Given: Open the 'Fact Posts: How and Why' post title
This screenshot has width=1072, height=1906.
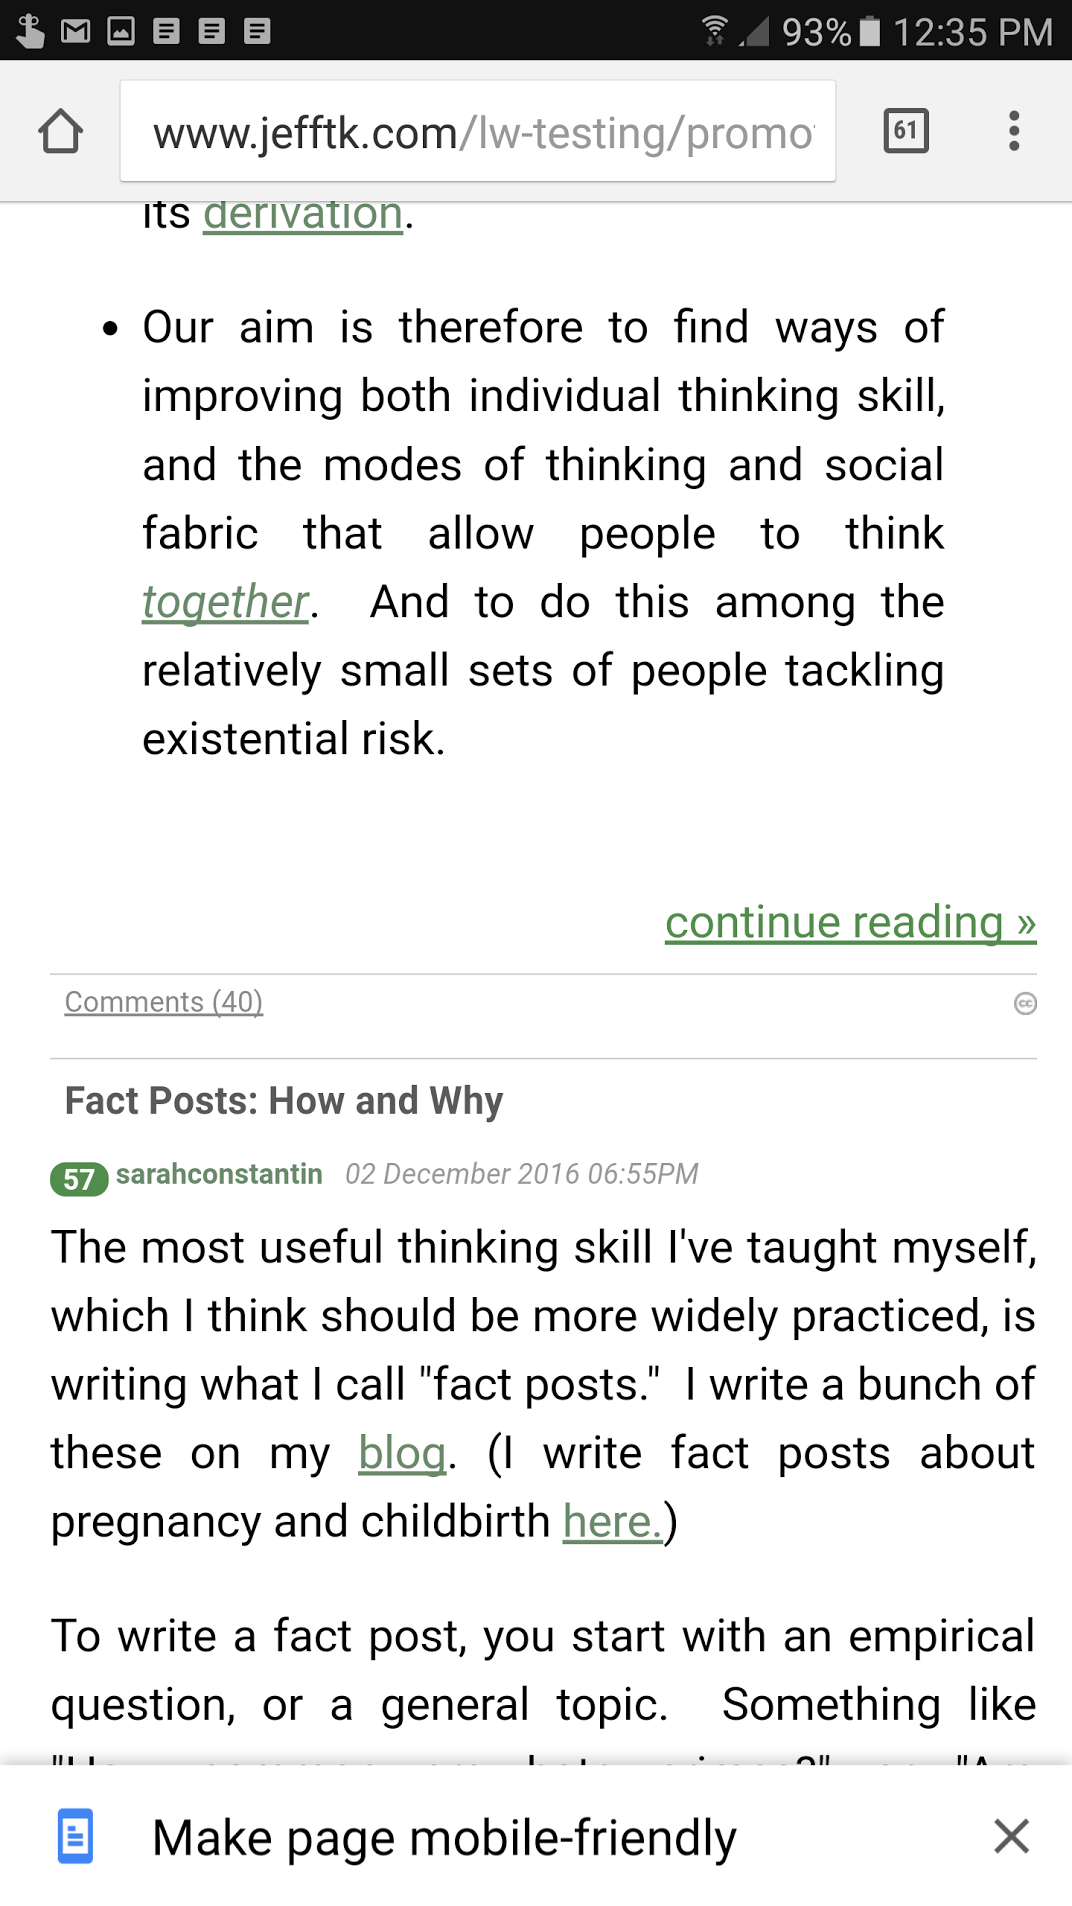Looking at the screenshot, I should (x=284, y=1101).
